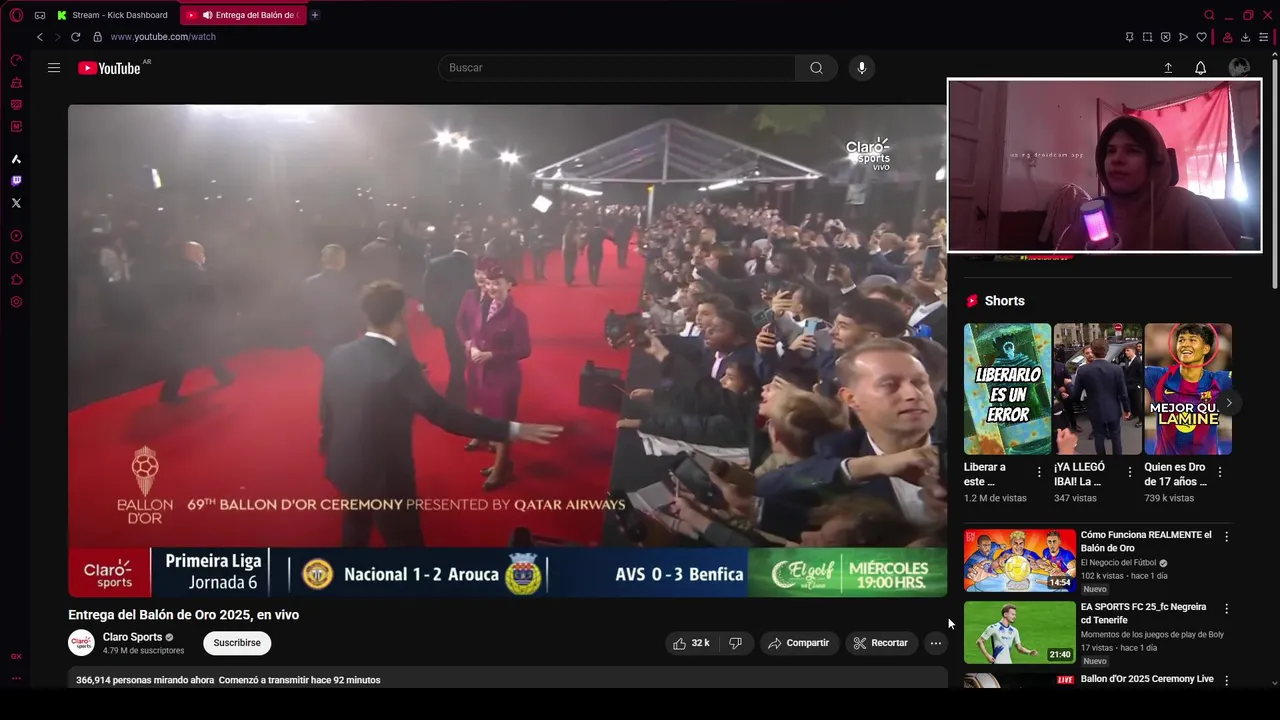This screenshot has width=1280, height=720.
Task: Open the browser heart bookmarks icon
Action: point(1202,37)
